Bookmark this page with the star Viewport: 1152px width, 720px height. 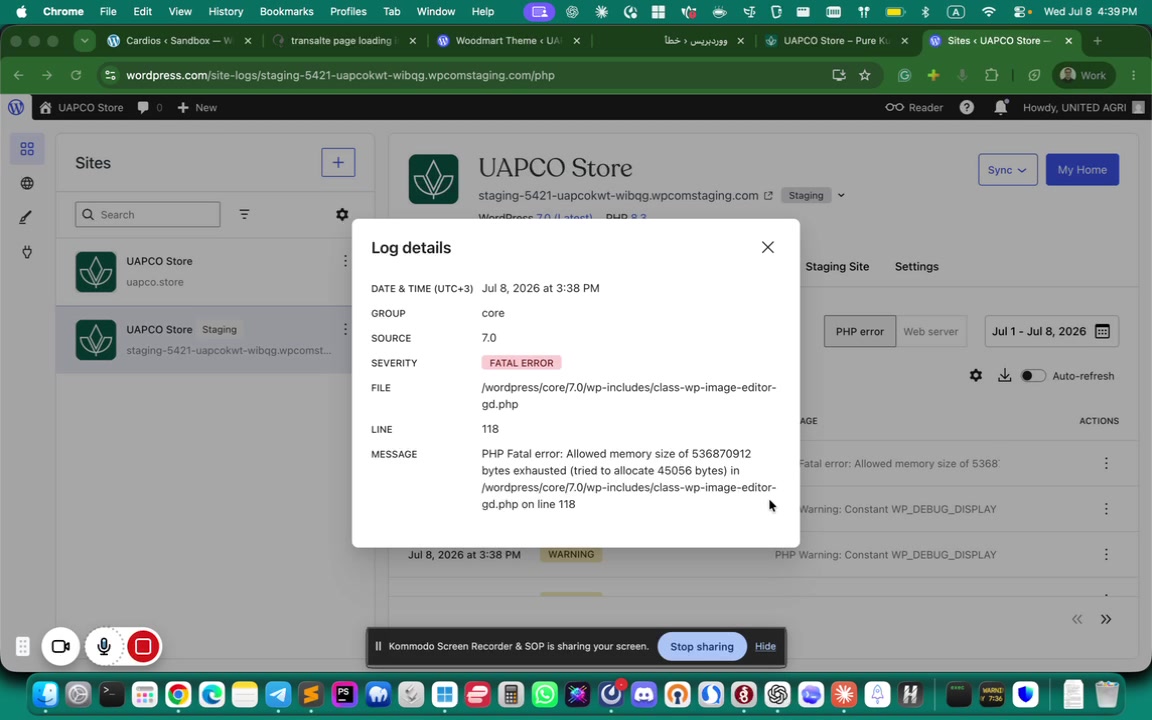pyautogui.click(x=865, y=75)
